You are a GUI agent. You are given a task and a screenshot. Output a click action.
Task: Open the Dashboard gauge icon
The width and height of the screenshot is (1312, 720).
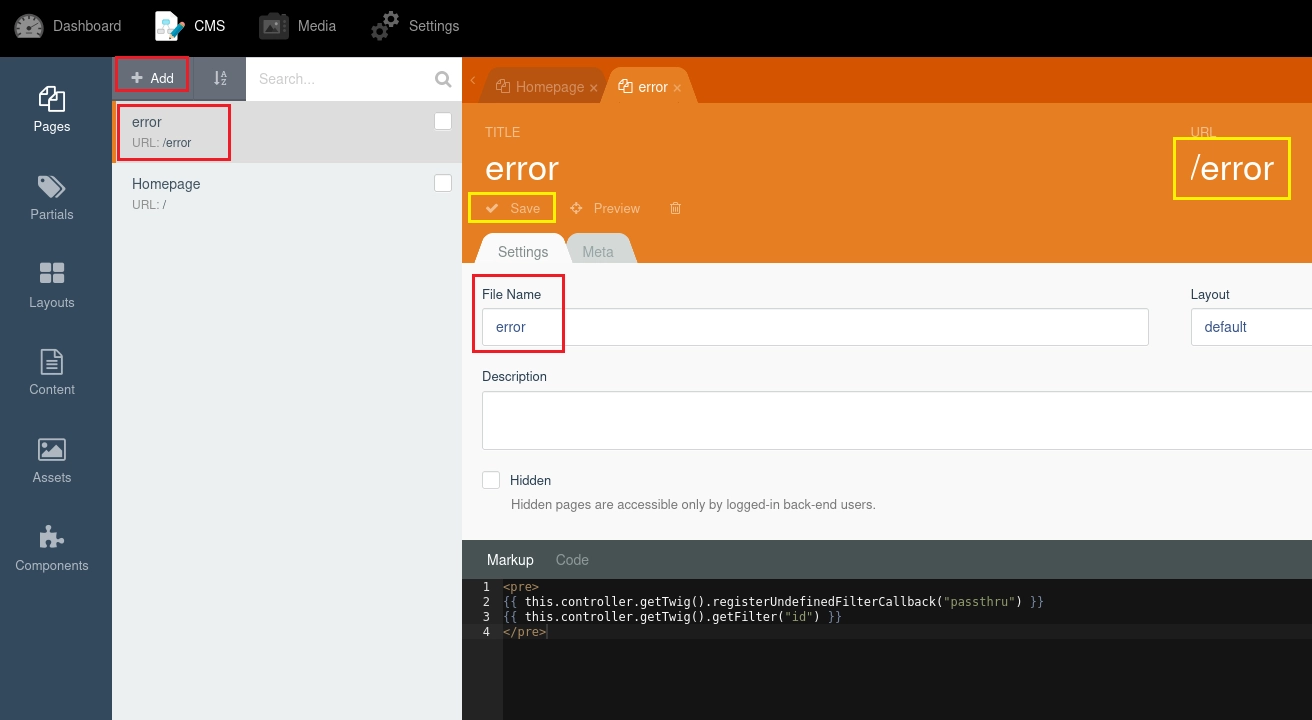pos(29,26)
